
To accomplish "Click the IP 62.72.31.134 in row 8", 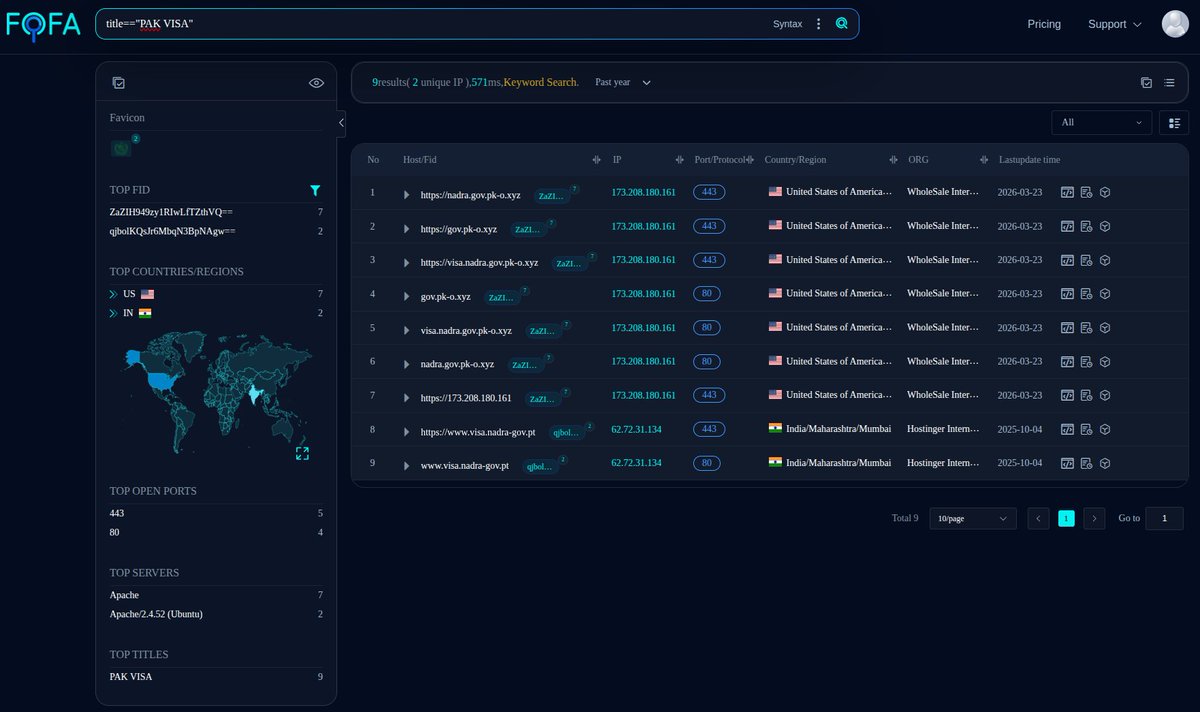I will point(636,430).
